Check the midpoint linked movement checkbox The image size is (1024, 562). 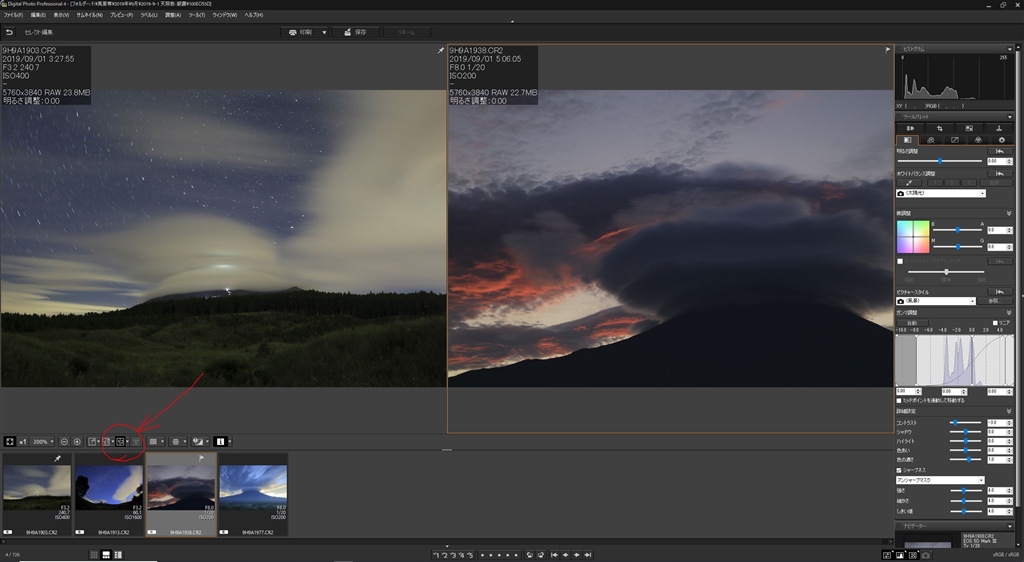898,400
